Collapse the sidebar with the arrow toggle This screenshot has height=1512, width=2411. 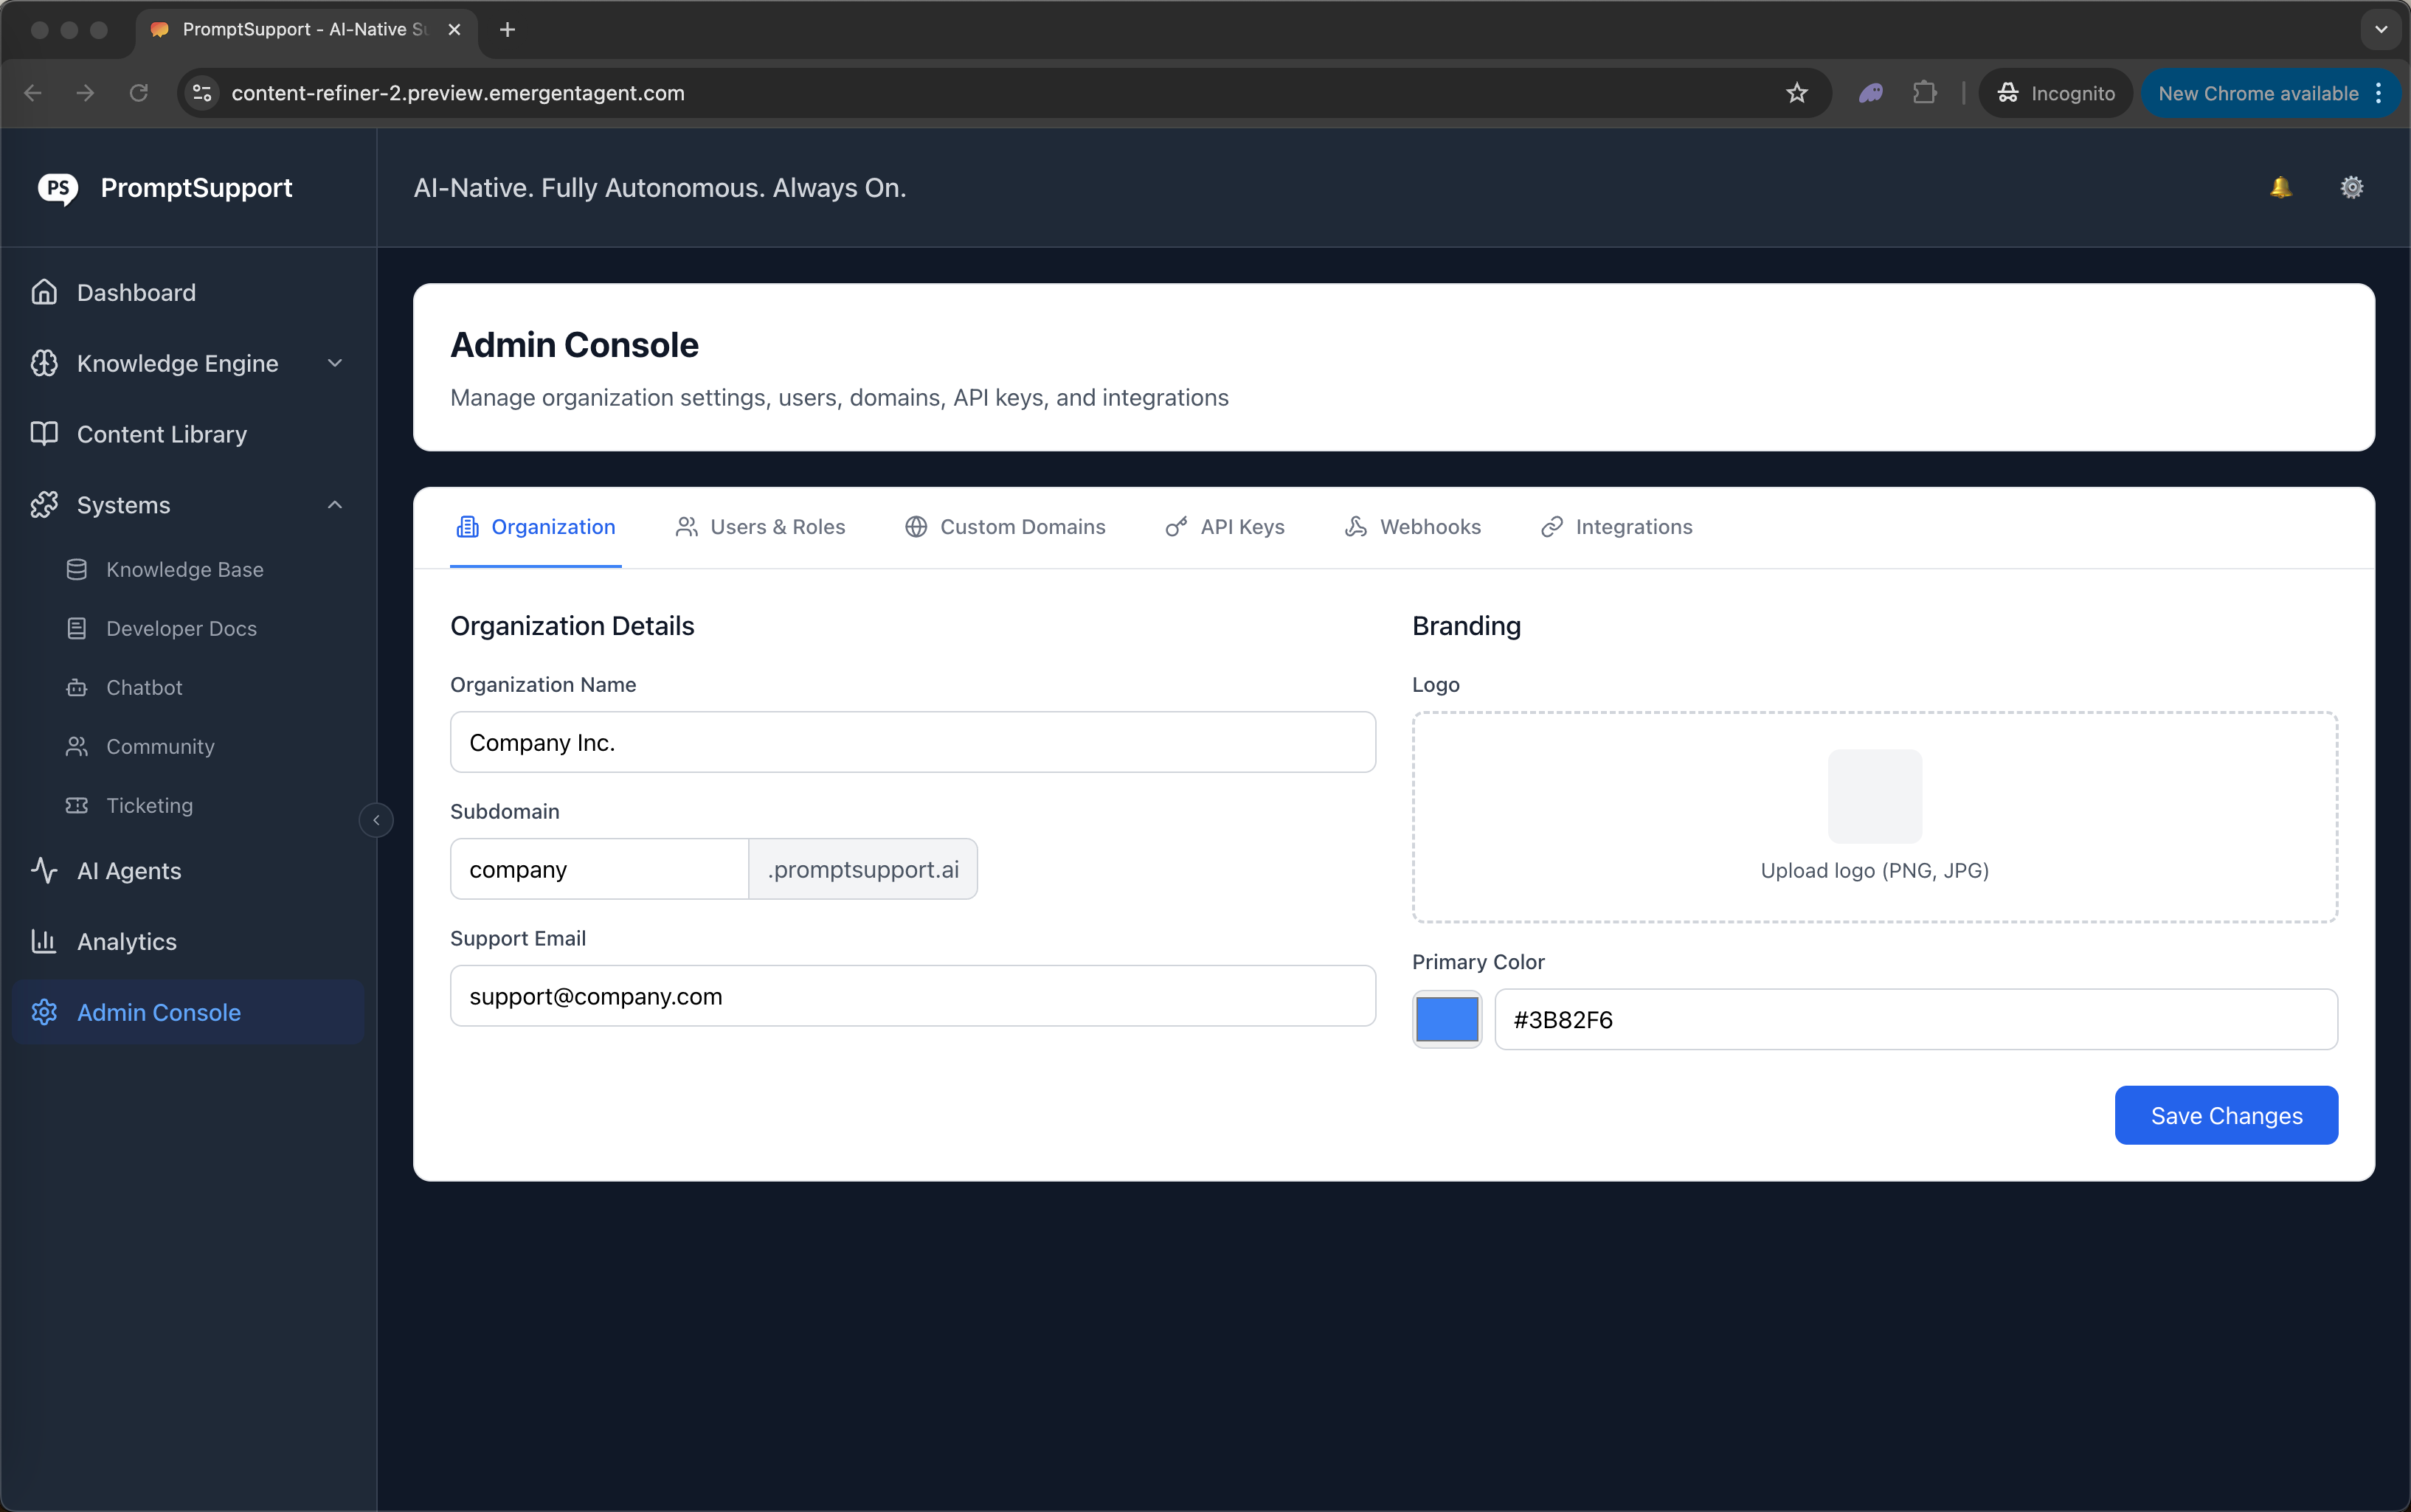pos(376,819)
